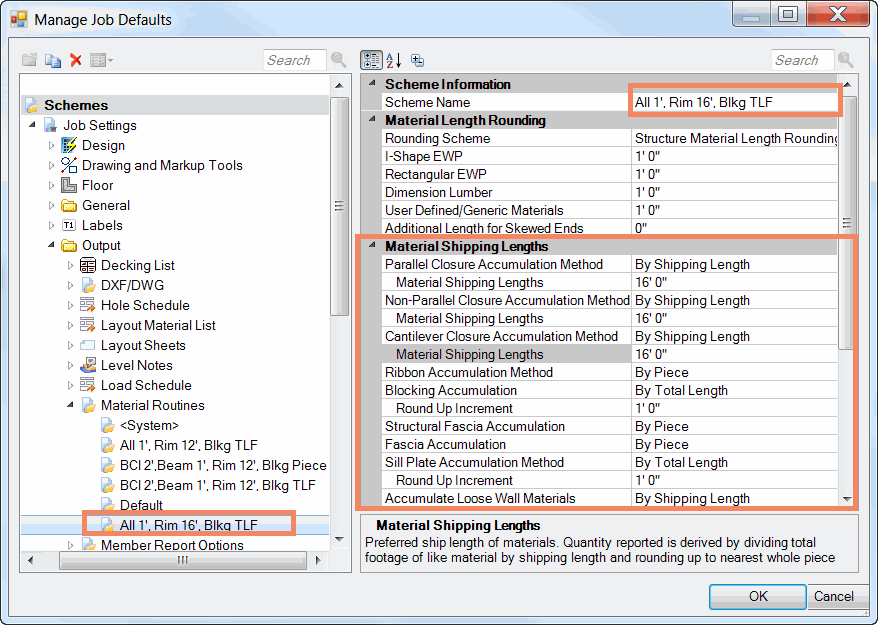
Task: Expand the DXF/DWG node
Action: click(x=70, y=285)
